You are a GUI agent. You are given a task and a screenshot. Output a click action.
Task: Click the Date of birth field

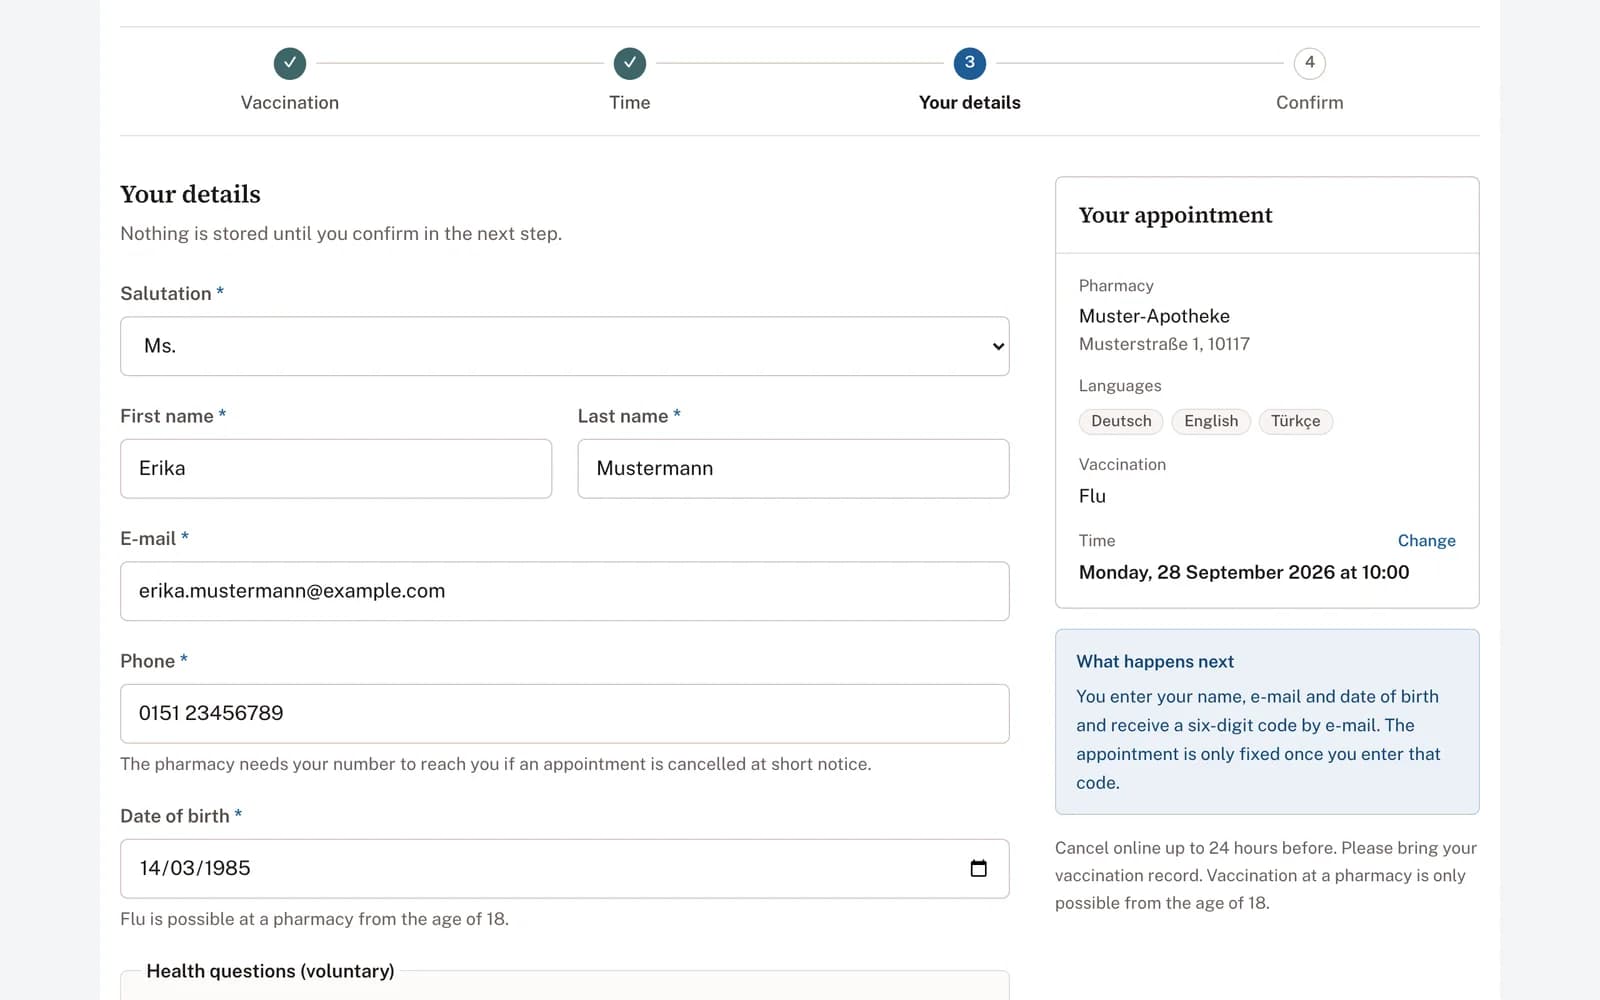coord(565,869)
